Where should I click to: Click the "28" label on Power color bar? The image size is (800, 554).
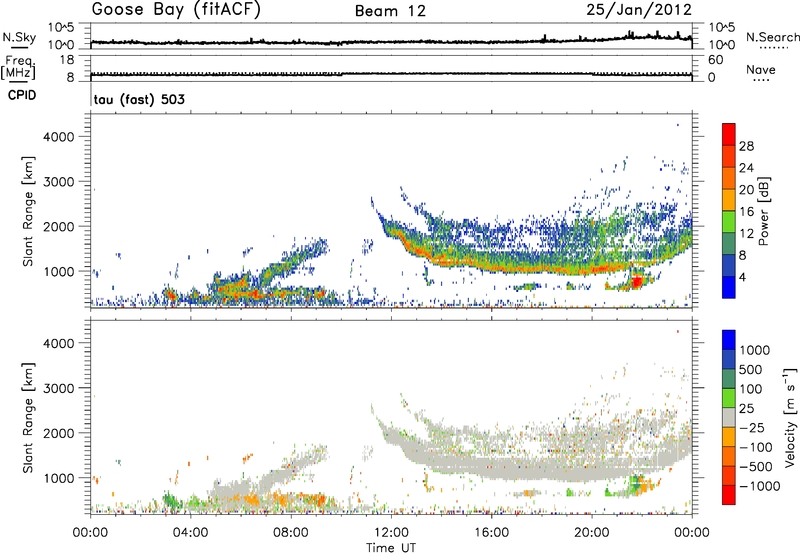point(746,146)
